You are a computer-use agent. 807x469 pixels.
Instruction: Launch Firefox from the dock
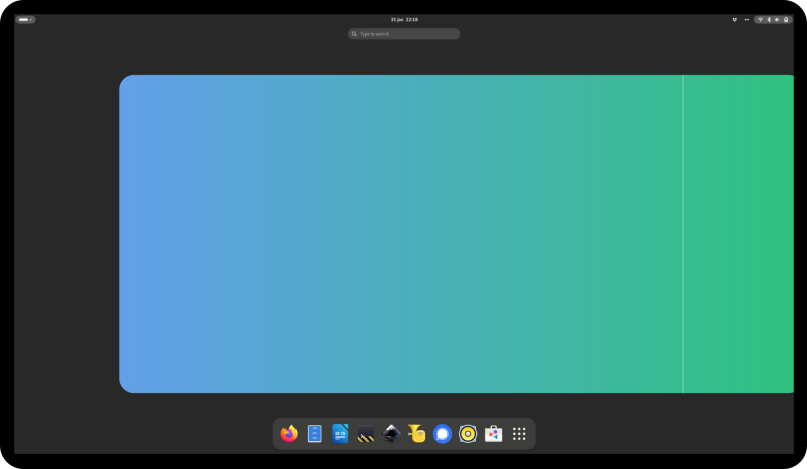coord(289,434)
